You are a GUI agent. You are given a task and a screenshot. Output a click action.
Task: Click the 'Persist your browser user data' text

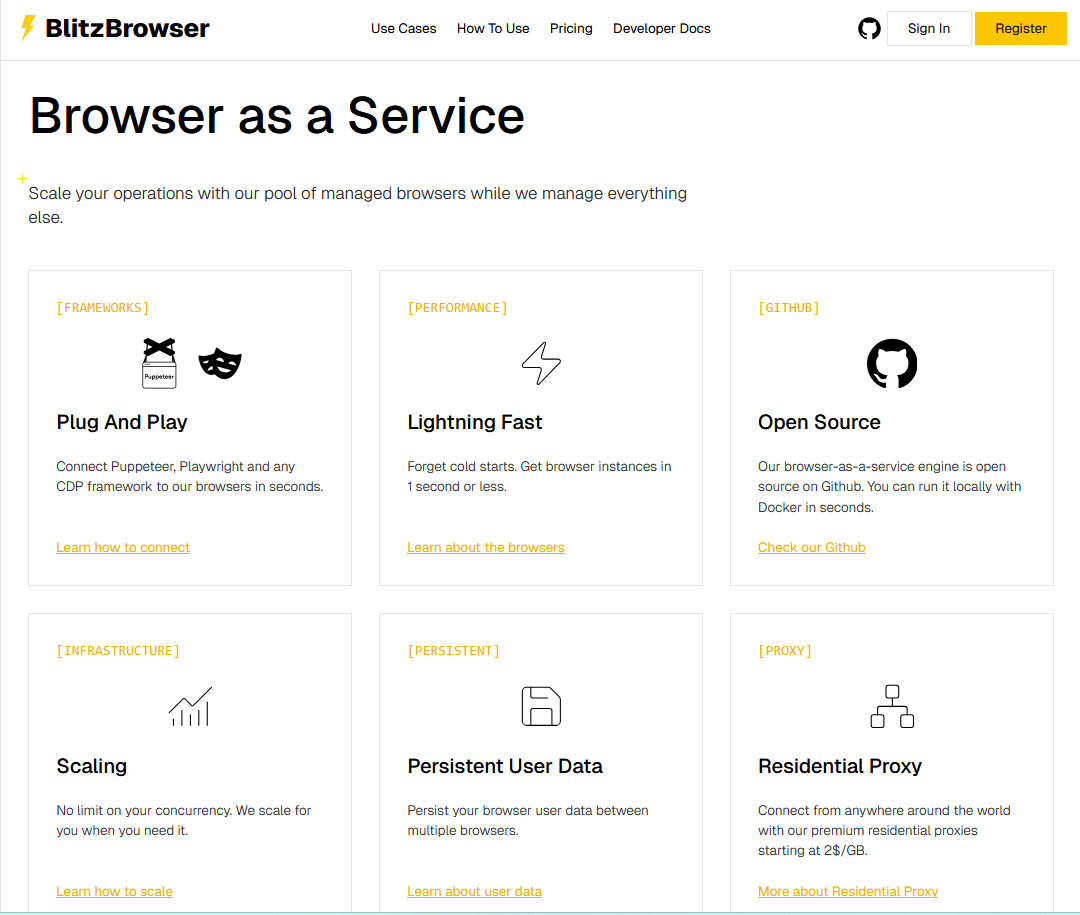click(527, 820)
